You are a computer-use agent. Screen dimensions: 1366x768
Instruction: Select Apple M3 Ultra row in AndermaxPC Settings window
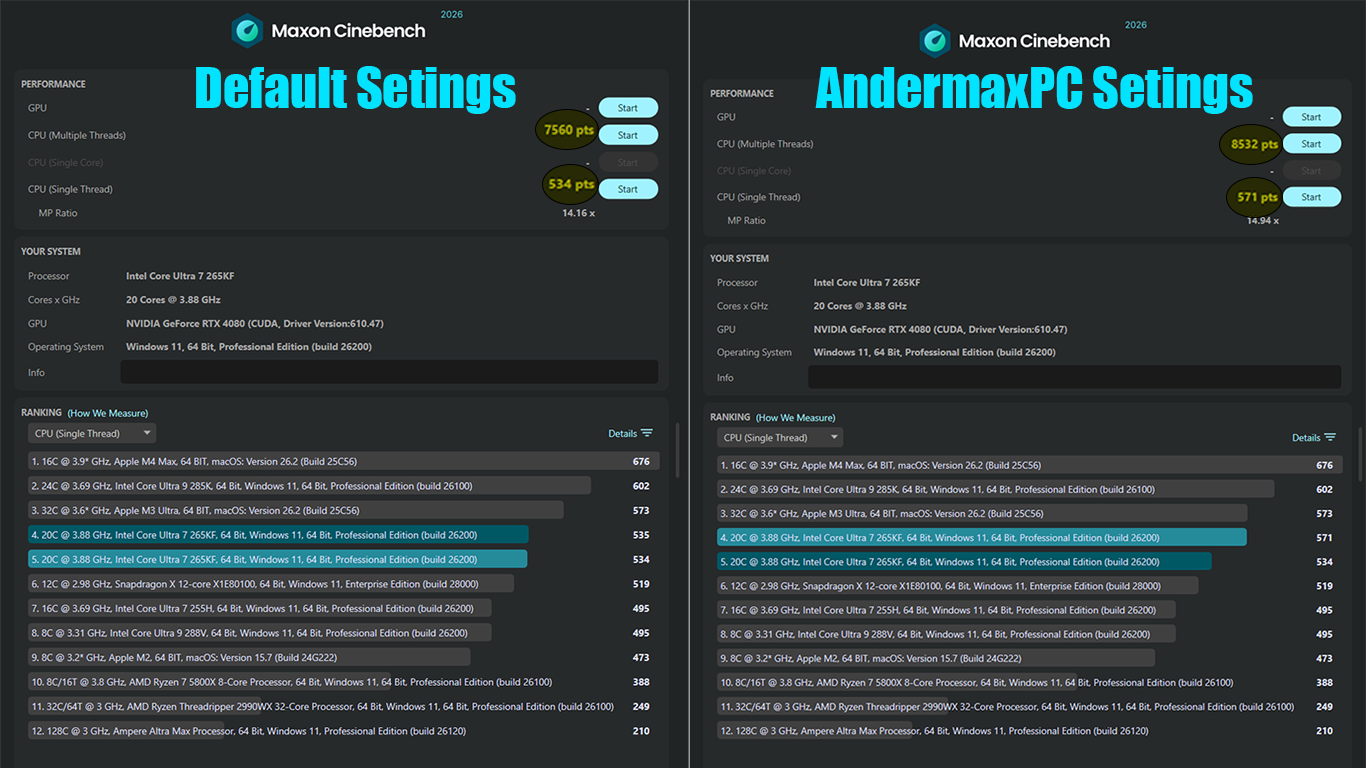[1028, 513]
